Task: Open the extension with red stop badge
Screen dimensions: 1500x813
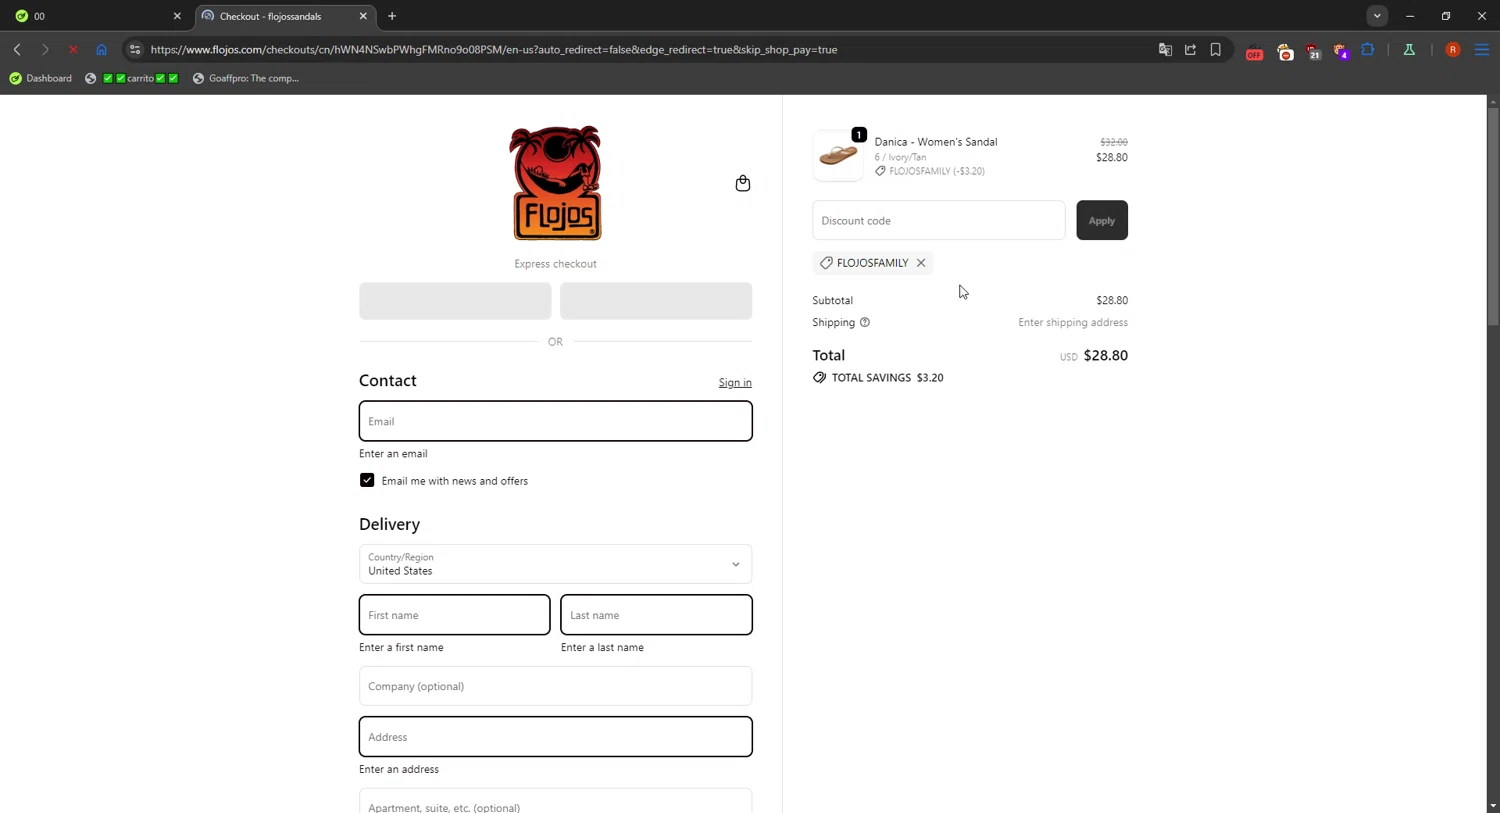Action: (1285, 51)
